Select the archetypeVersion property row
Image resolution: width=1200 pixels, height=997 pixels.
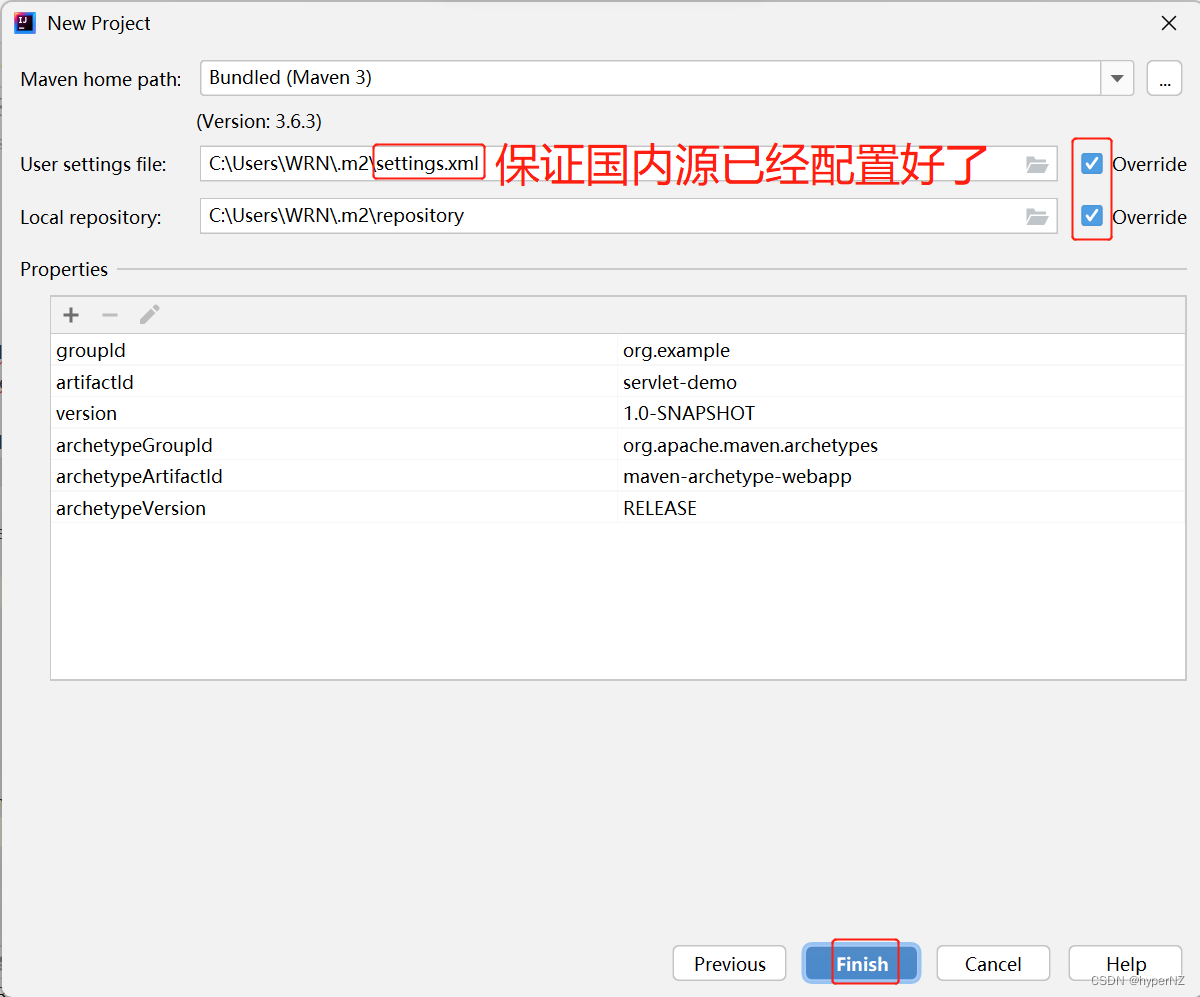click(618, 508)
